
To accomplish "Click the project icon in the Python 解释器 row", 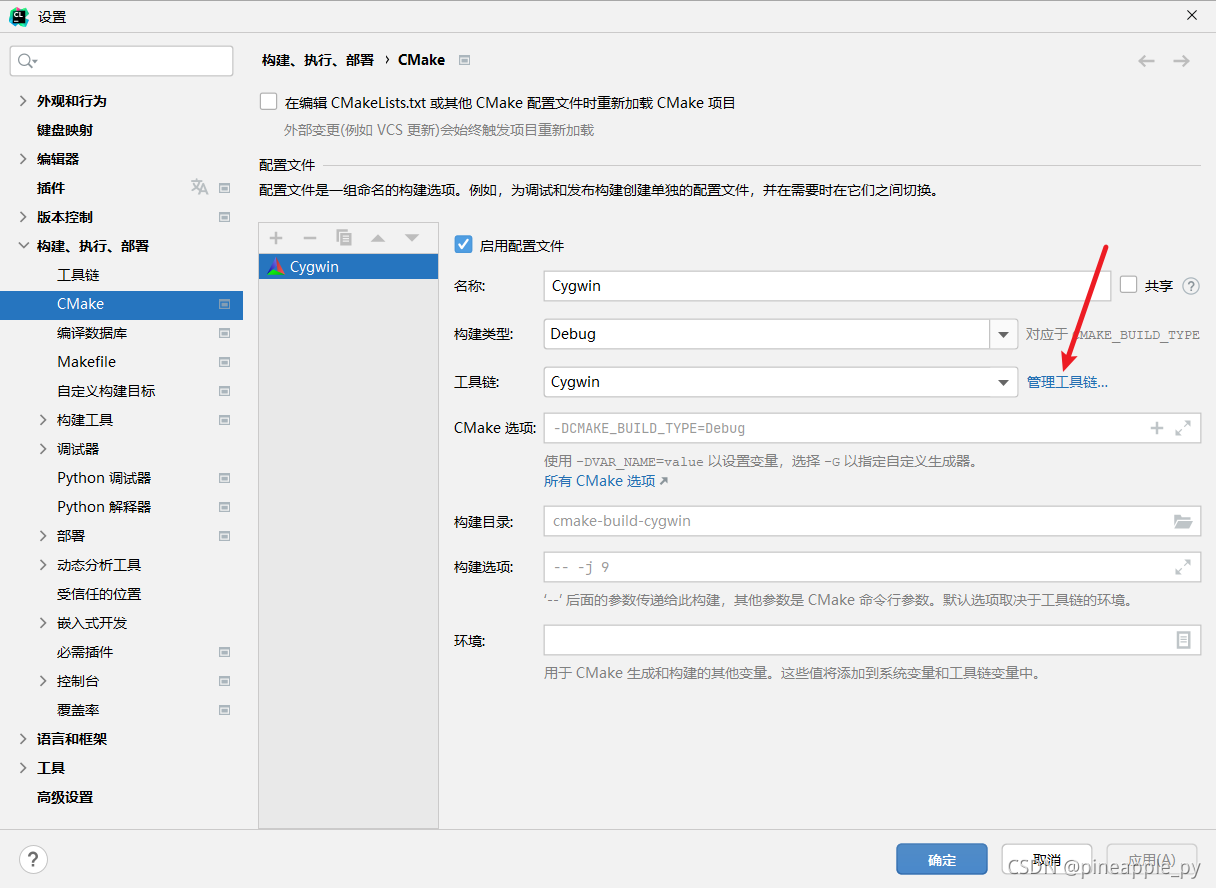I will pos(224,507).
